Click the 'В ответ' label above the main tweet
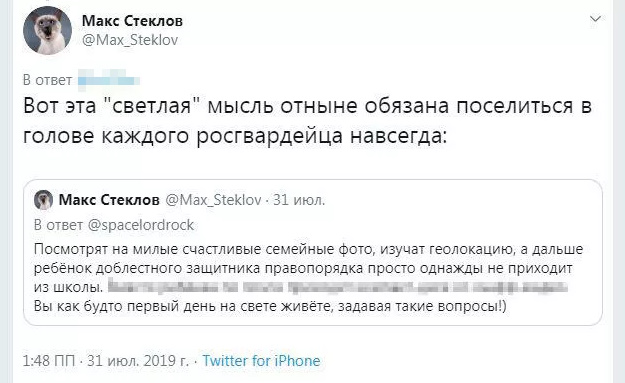Viewport: 625px width, 383px height. 47,80
